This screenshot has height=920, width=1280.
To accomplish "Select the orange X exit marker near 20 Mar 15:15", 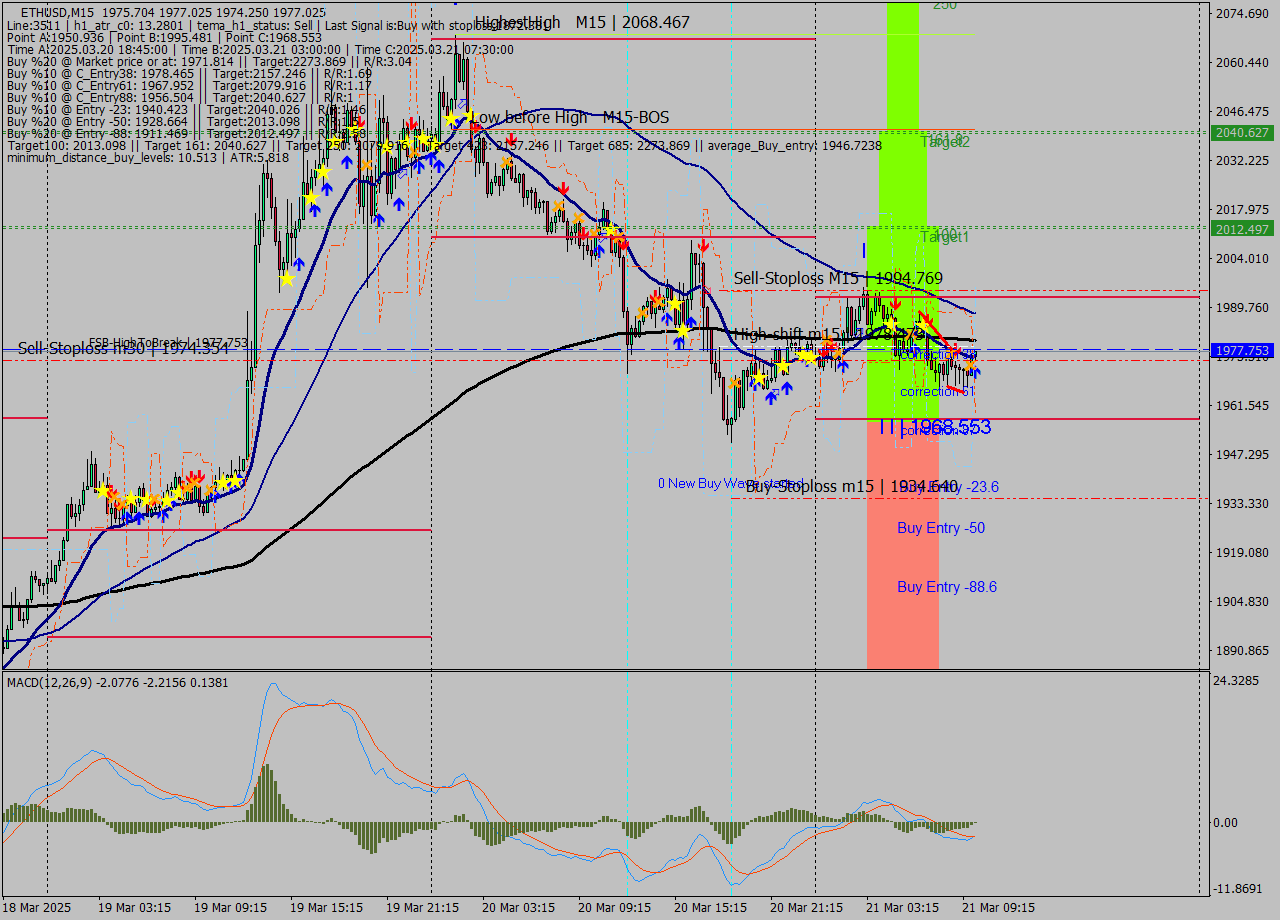I will [735, 383].
